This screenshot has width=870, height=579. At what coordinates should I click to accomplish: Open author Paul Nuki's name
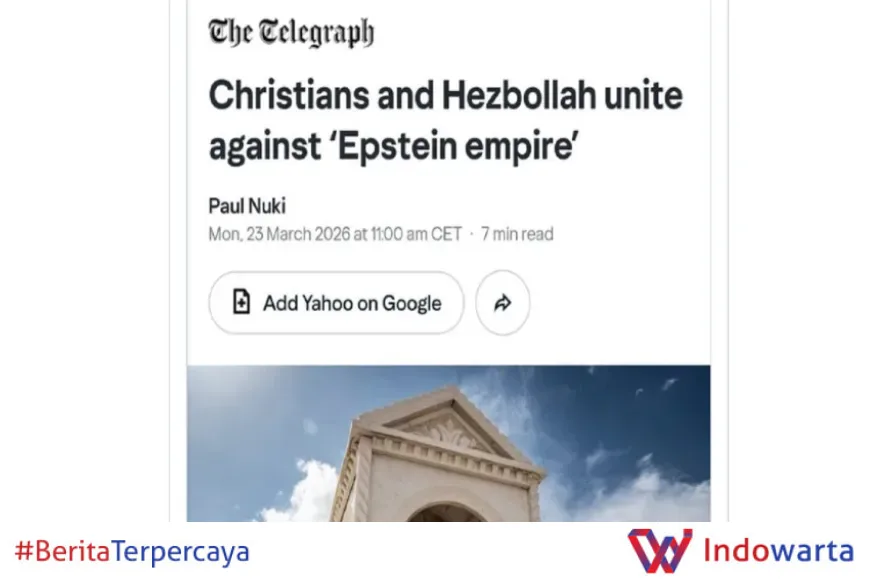tap(247, 206)
